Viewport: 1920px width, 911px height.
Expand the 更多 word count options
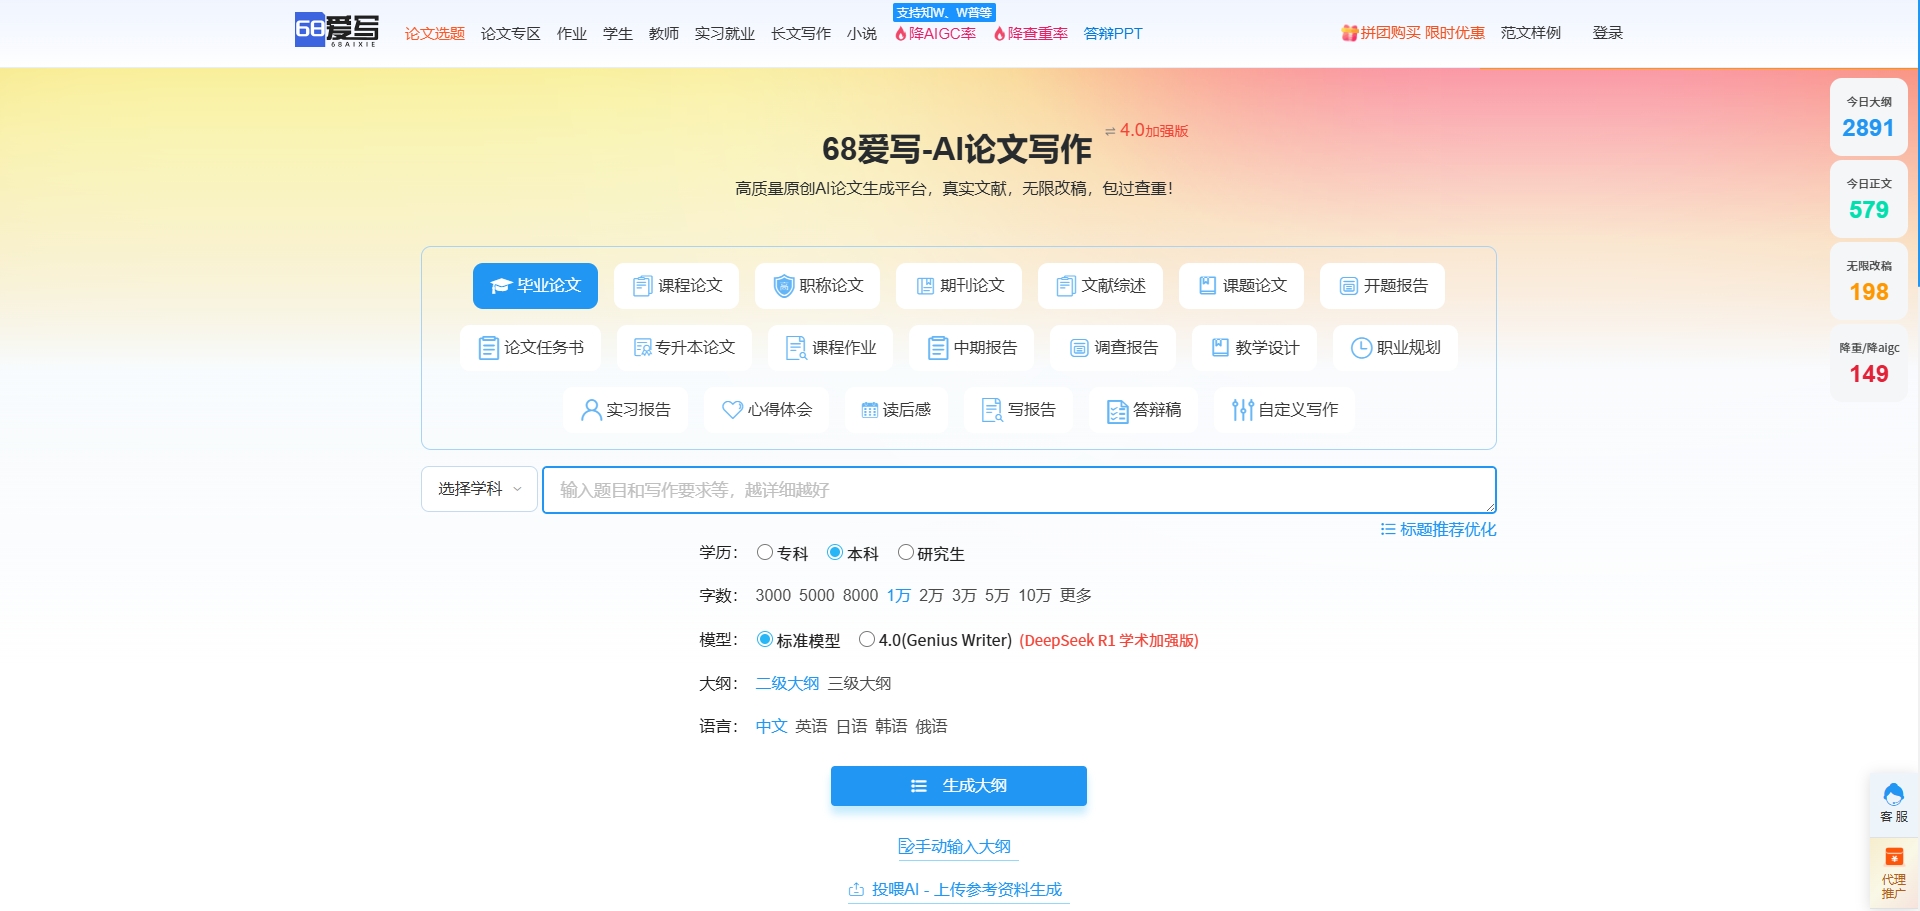pos(1076,596)
